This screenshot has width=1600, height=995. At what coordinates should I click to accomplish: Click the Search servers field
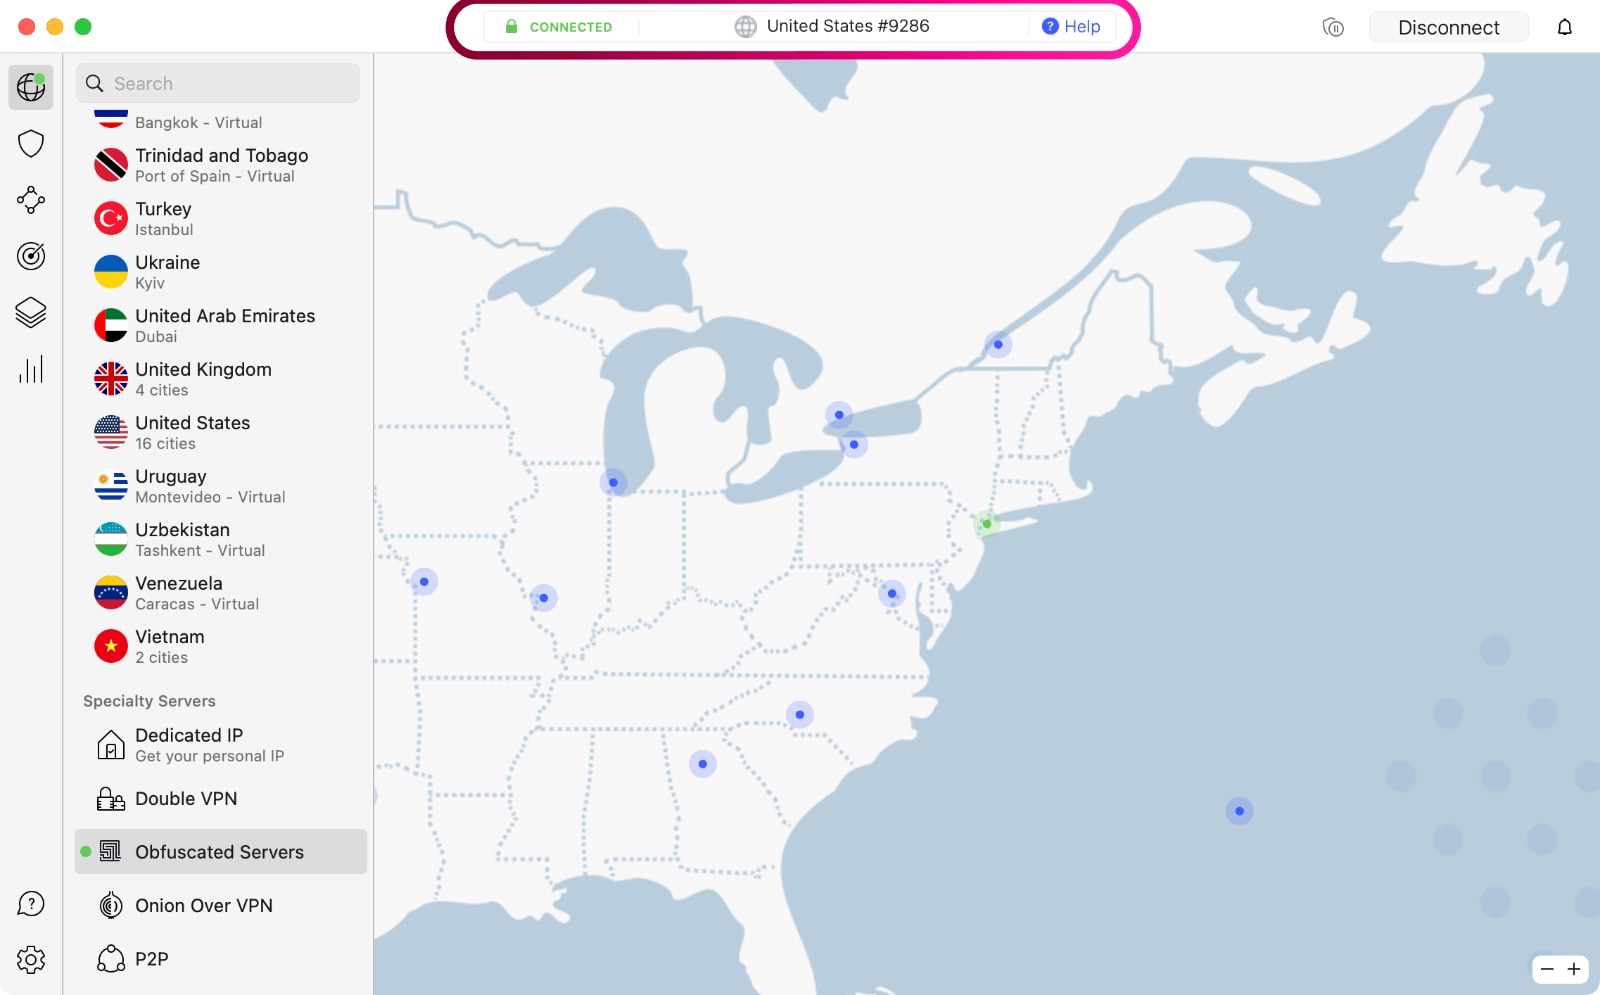[x=218, y=83]
